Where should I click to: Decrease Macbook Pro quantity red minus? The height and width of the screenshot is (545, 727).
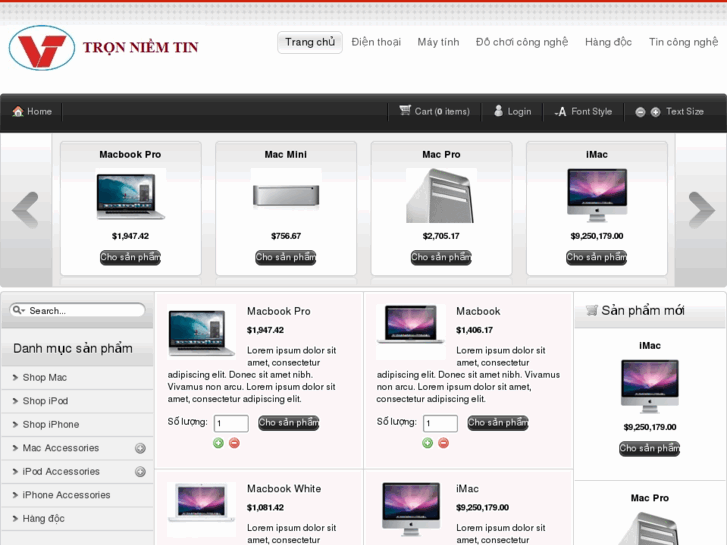click(234, 443)
